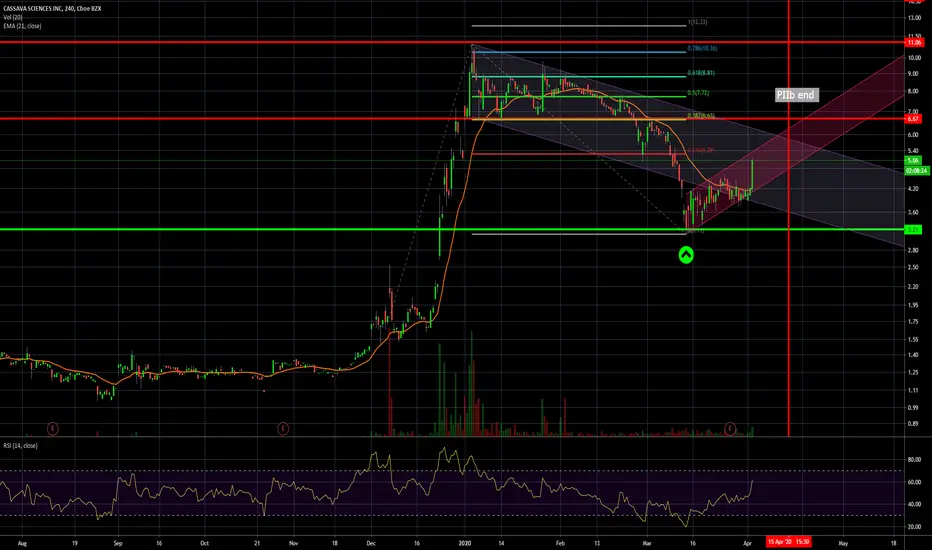Click the 80.00 value on RSI scale
This screenshot has width=932, height=550.
pos(914,460)
